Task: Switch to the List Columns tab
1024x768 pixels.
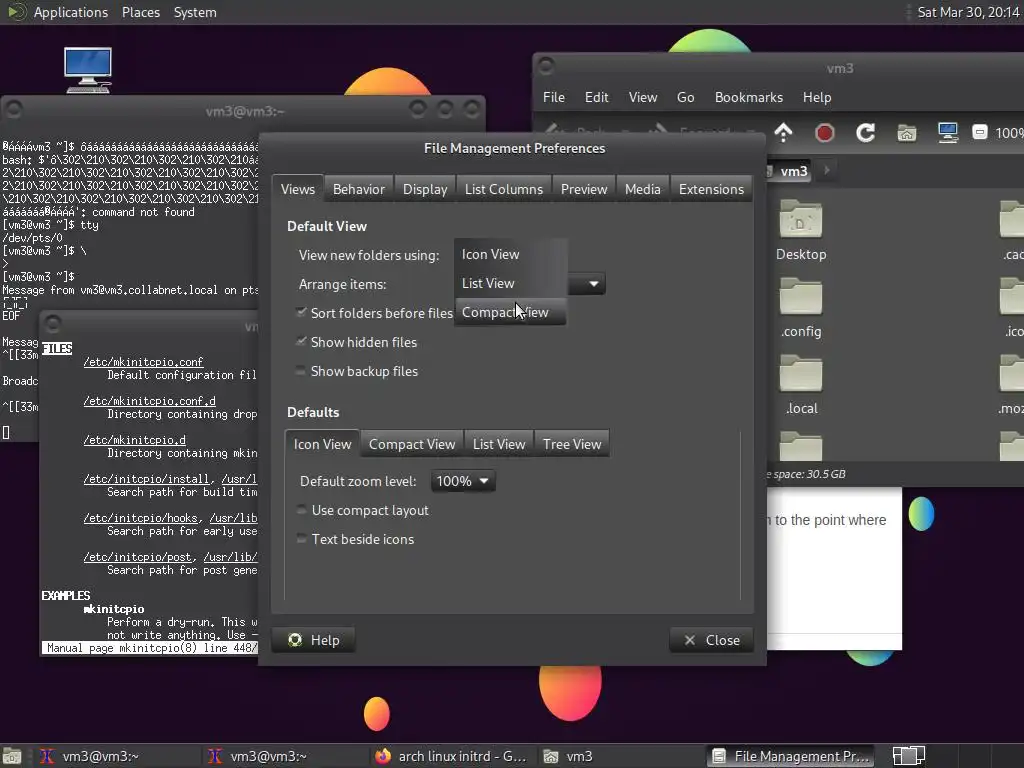Action: [x=504, y=189]
